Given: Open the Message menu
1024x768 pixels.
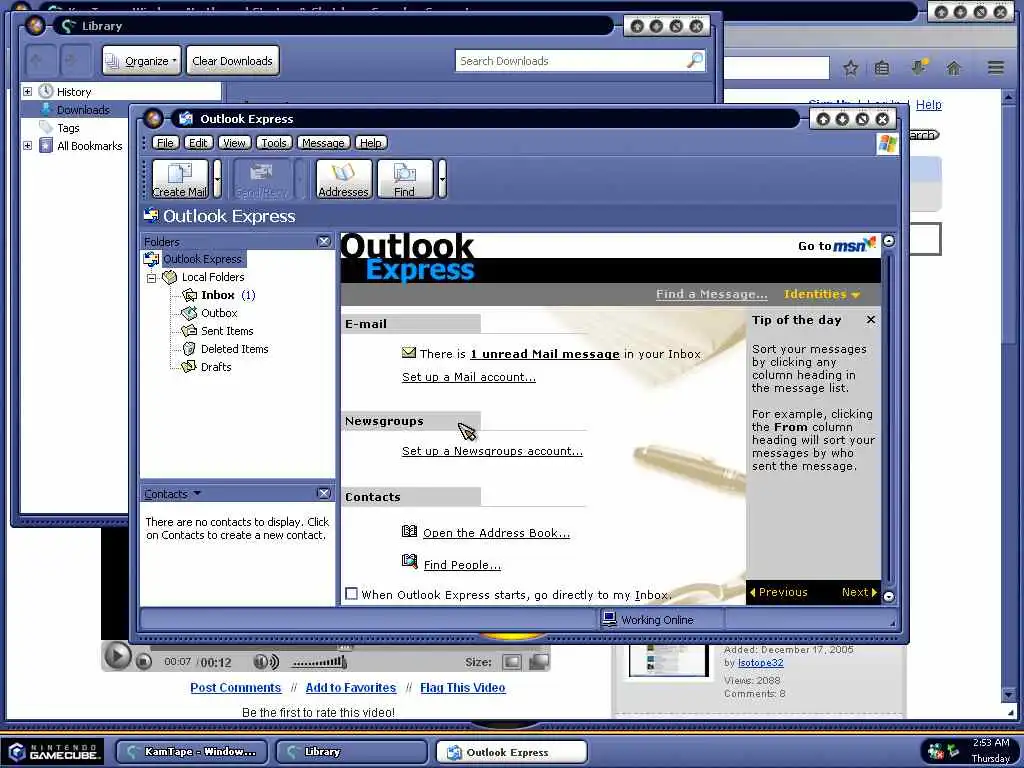Looking at the screenshot, I should point(323,143).
